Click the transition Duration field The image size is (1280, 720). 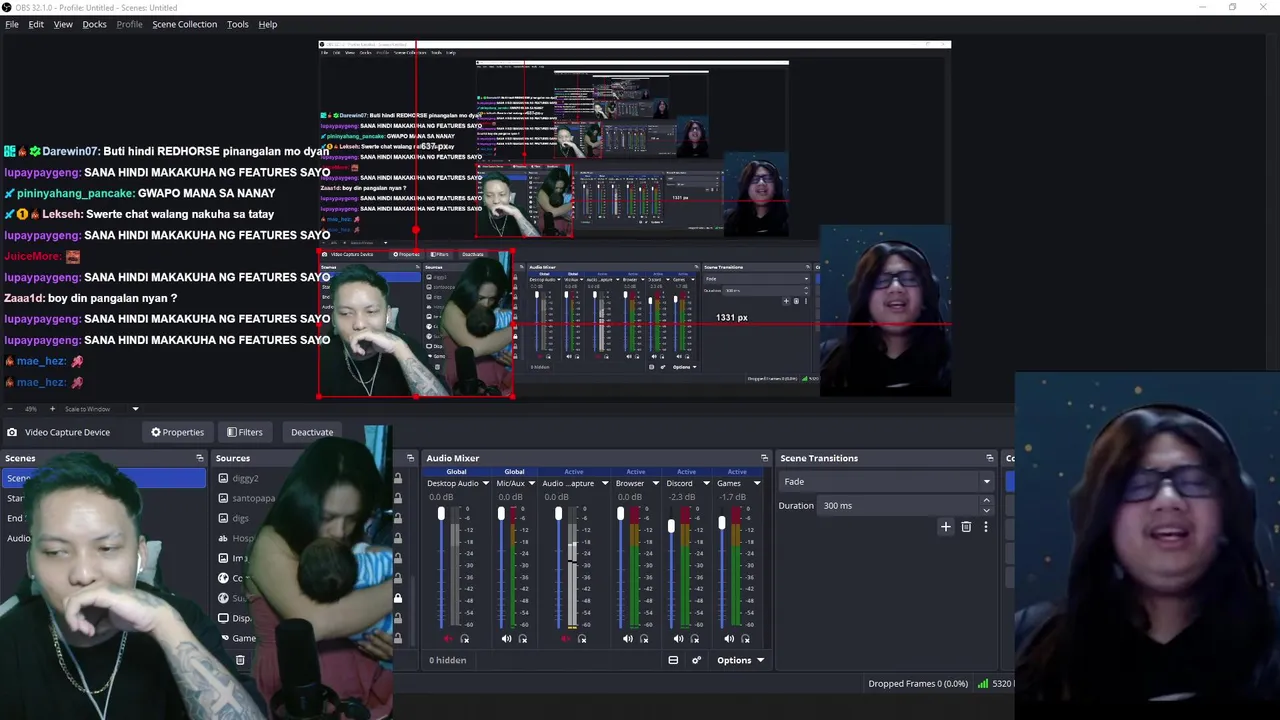click(899, 505)
